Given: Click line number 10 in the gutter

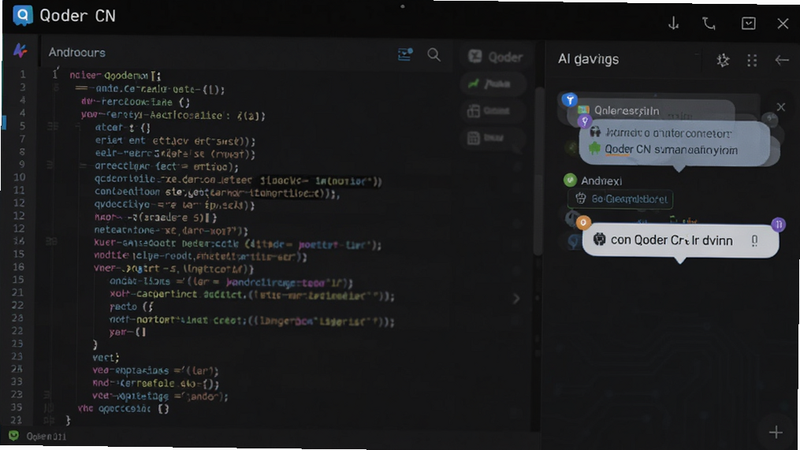Looking at the screenshot, I should tap(19, 177).
